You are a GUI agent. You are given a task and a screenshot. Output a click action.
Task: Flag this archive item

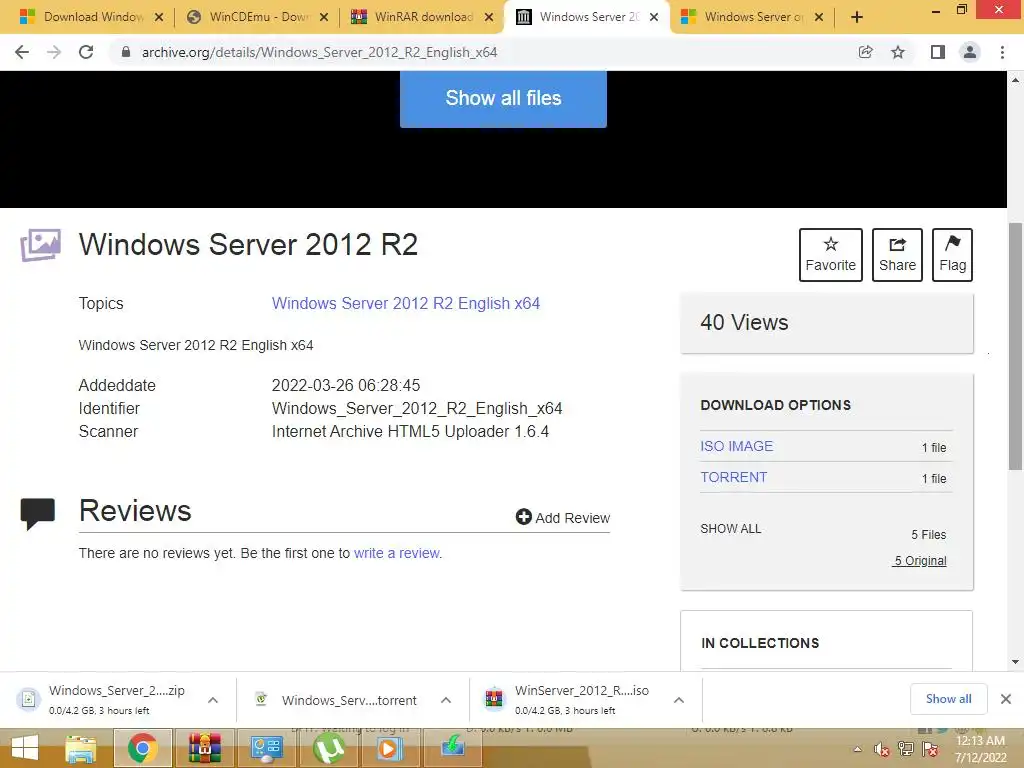952,255
